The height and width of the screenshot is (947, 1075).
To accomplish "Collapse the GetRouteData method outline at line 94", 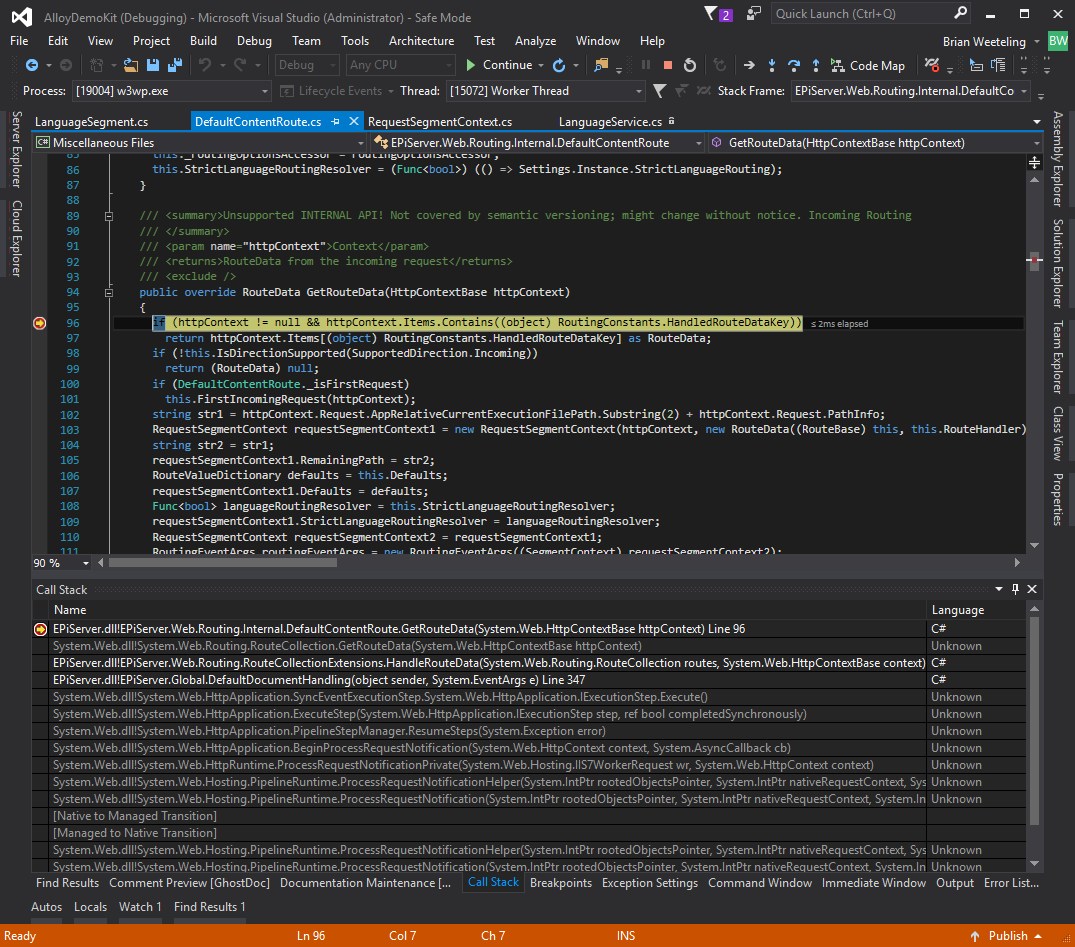I will click(109, 293).
